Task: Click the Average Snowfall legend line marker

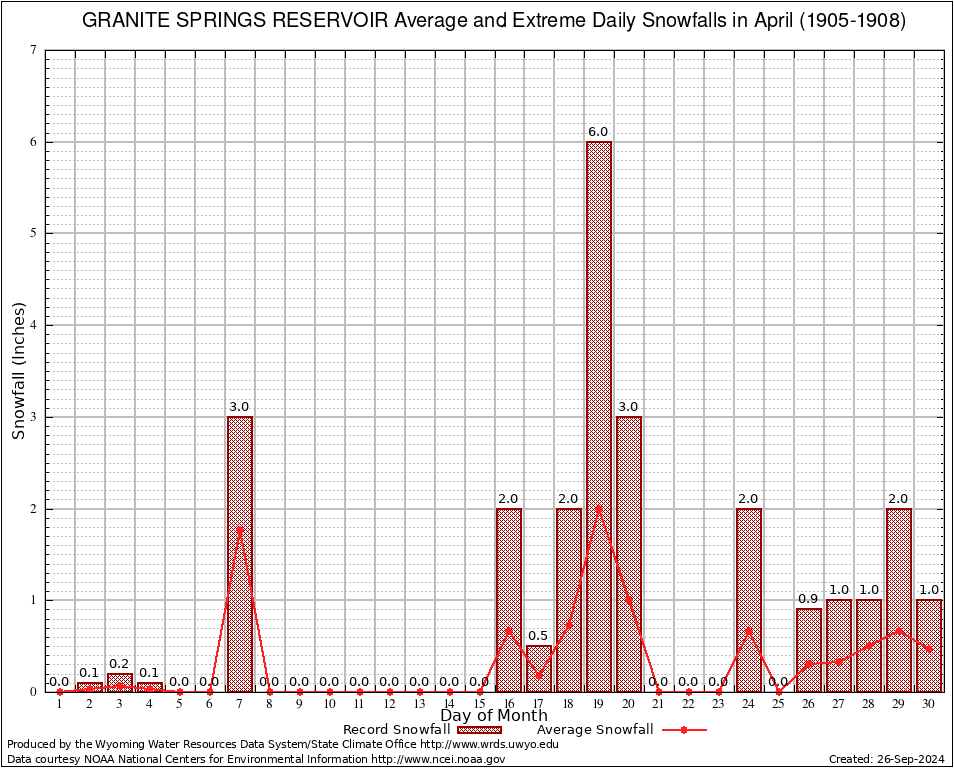Action: (683, 730)
